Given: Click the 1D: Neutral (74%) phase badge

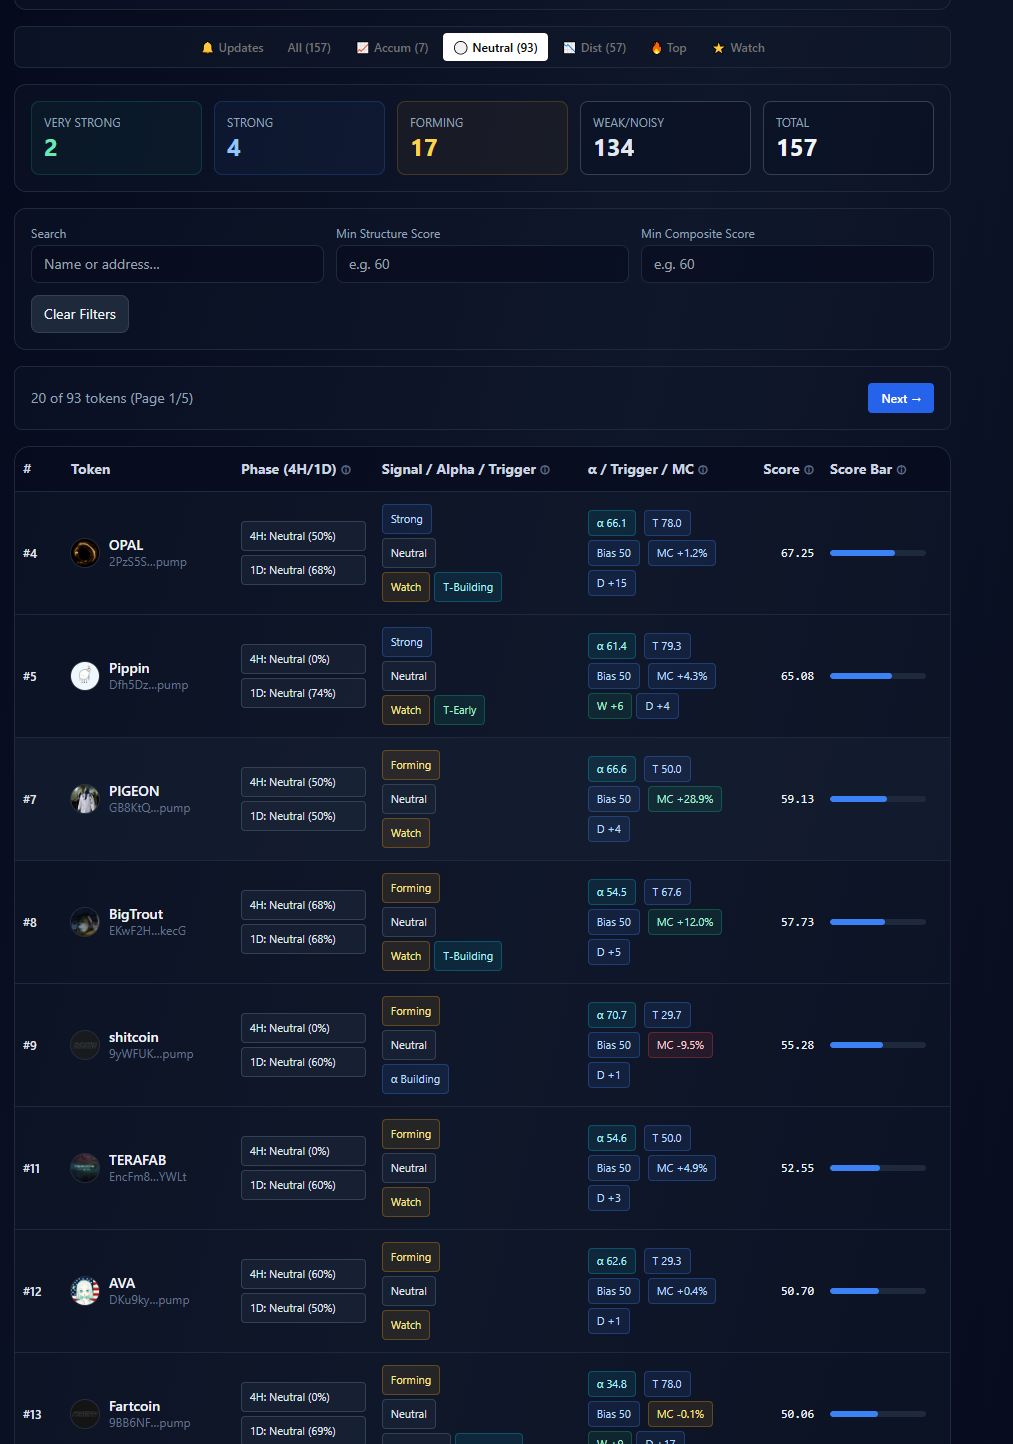Looking at the screenshot, I should 303,693.
